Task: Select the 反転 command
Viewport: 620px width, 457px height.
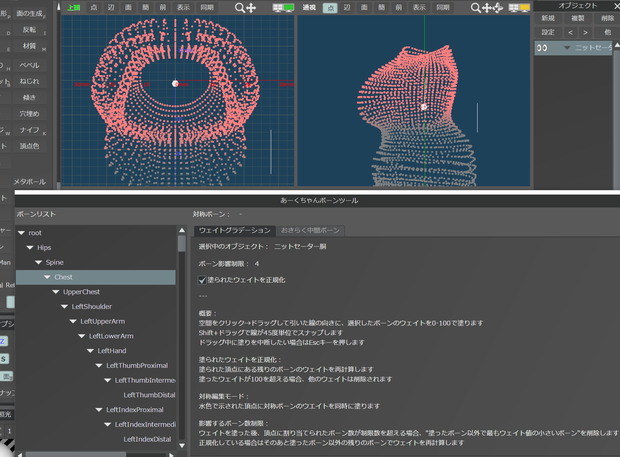Action: (30, 30)
